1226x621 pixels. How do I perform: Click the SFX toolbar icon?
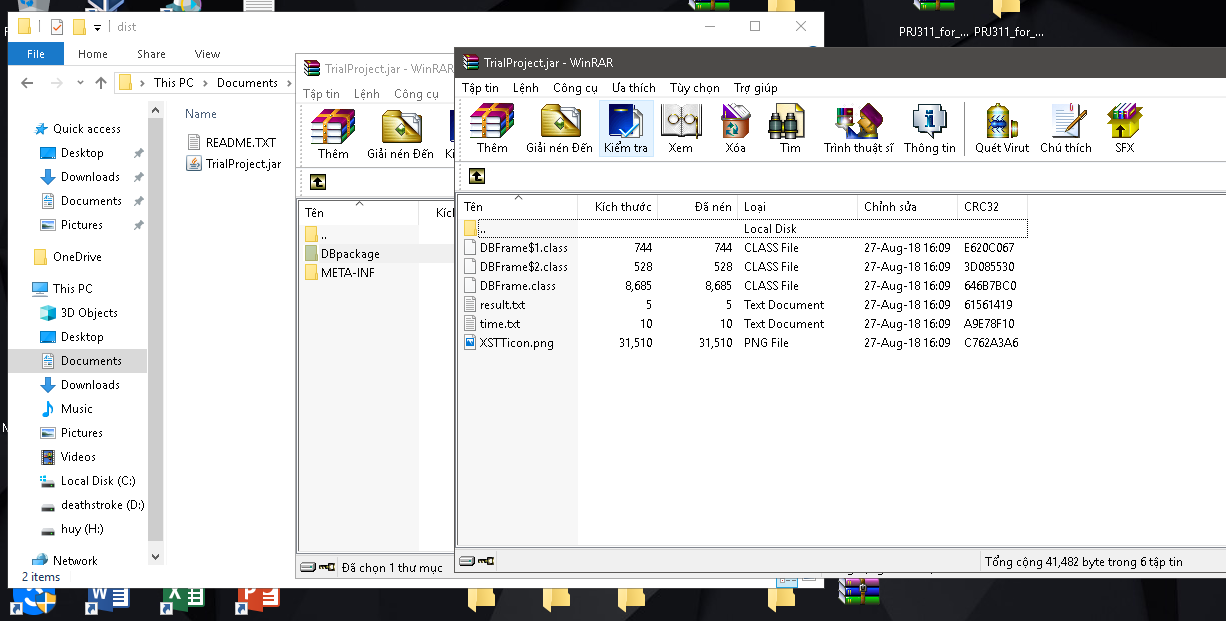[x=1124, y=129]
